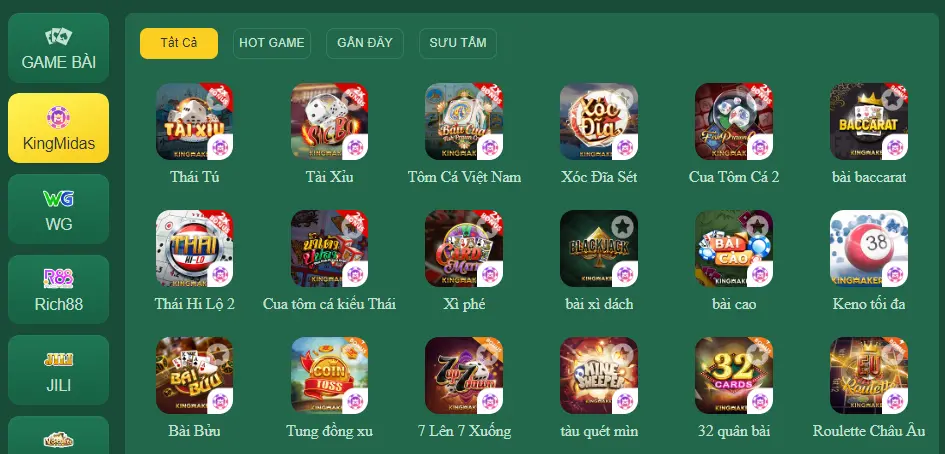Select the Rich88 provider
This screenshot has height=454, width=945.
[58, 289]
